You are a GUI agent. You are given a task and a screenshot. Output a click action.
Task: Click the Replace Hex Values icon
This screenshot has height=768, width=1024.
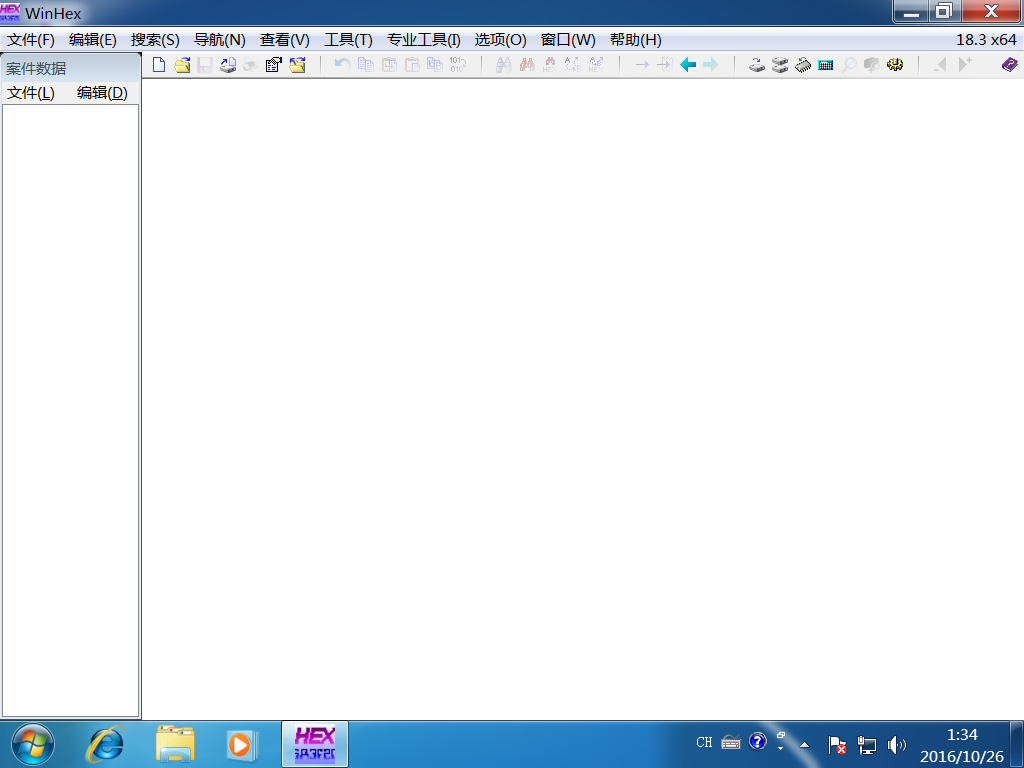pos(596,65)
